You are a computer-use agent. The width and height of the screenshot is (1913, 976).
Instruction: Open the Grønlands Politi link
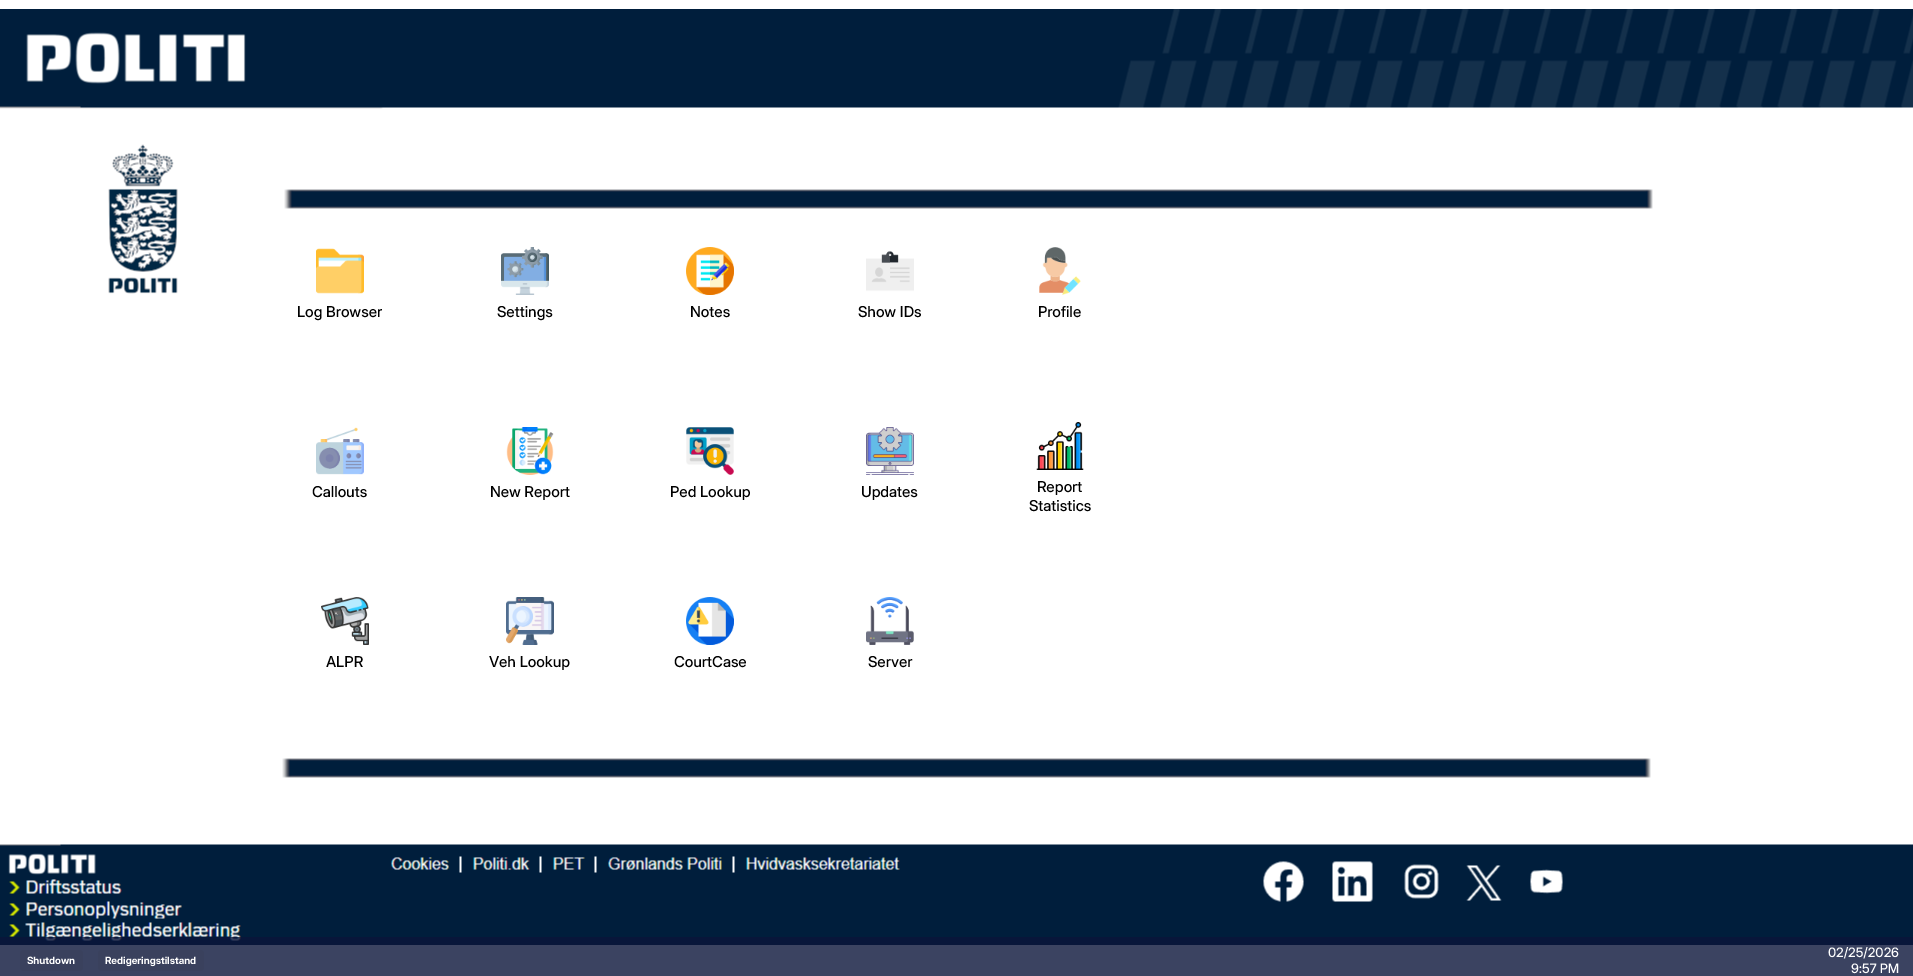664,864
